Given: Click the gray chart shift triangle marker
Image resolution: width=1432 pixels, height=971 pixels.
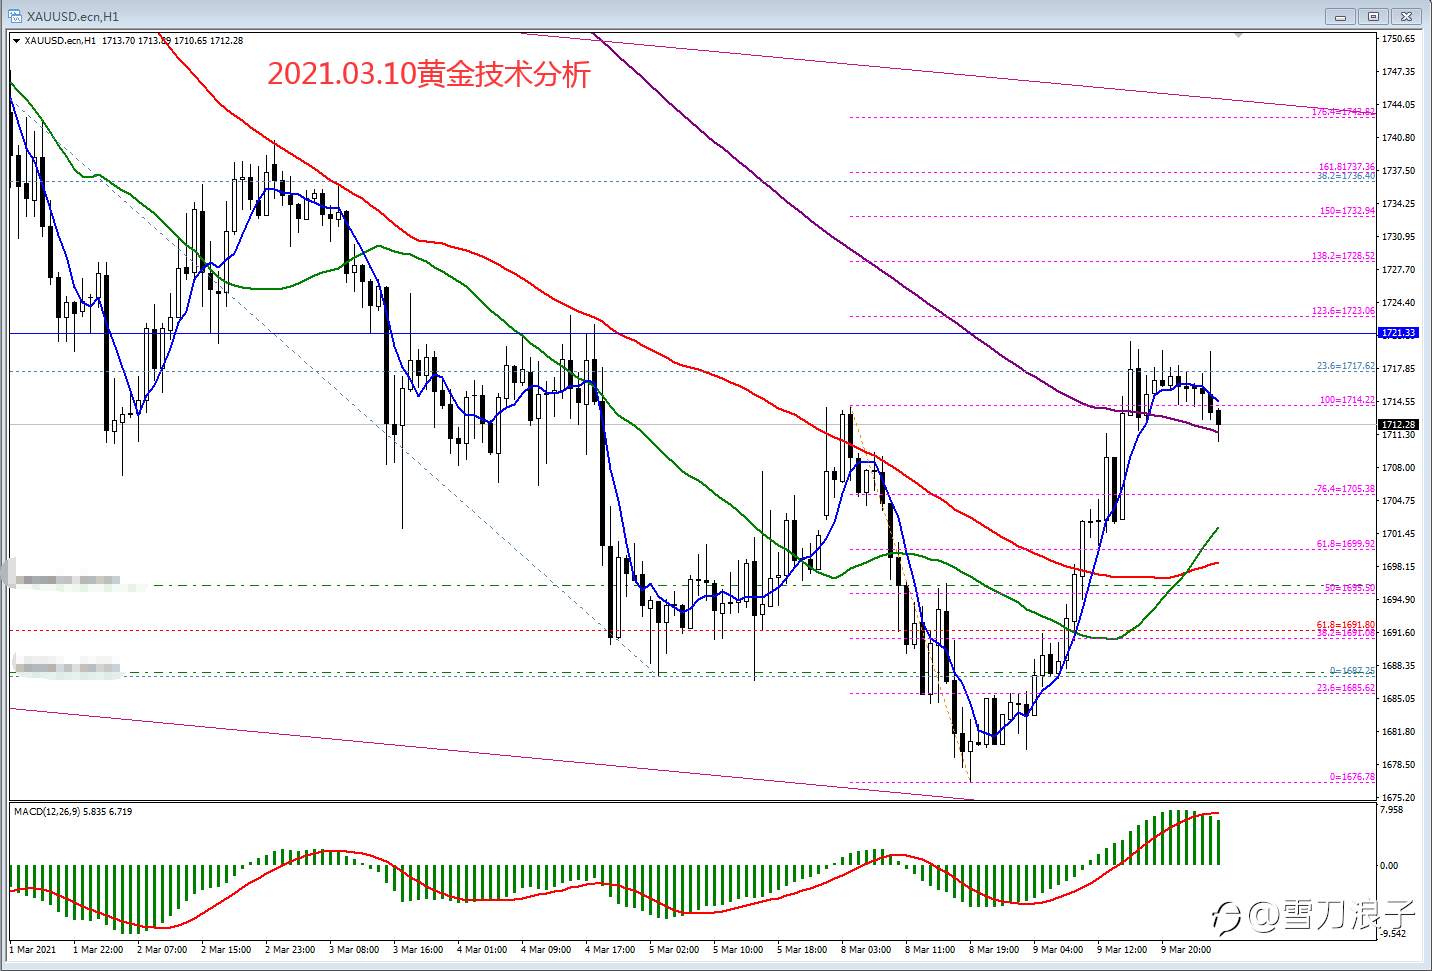Looking at the screenshot, I should point(1240,35).
